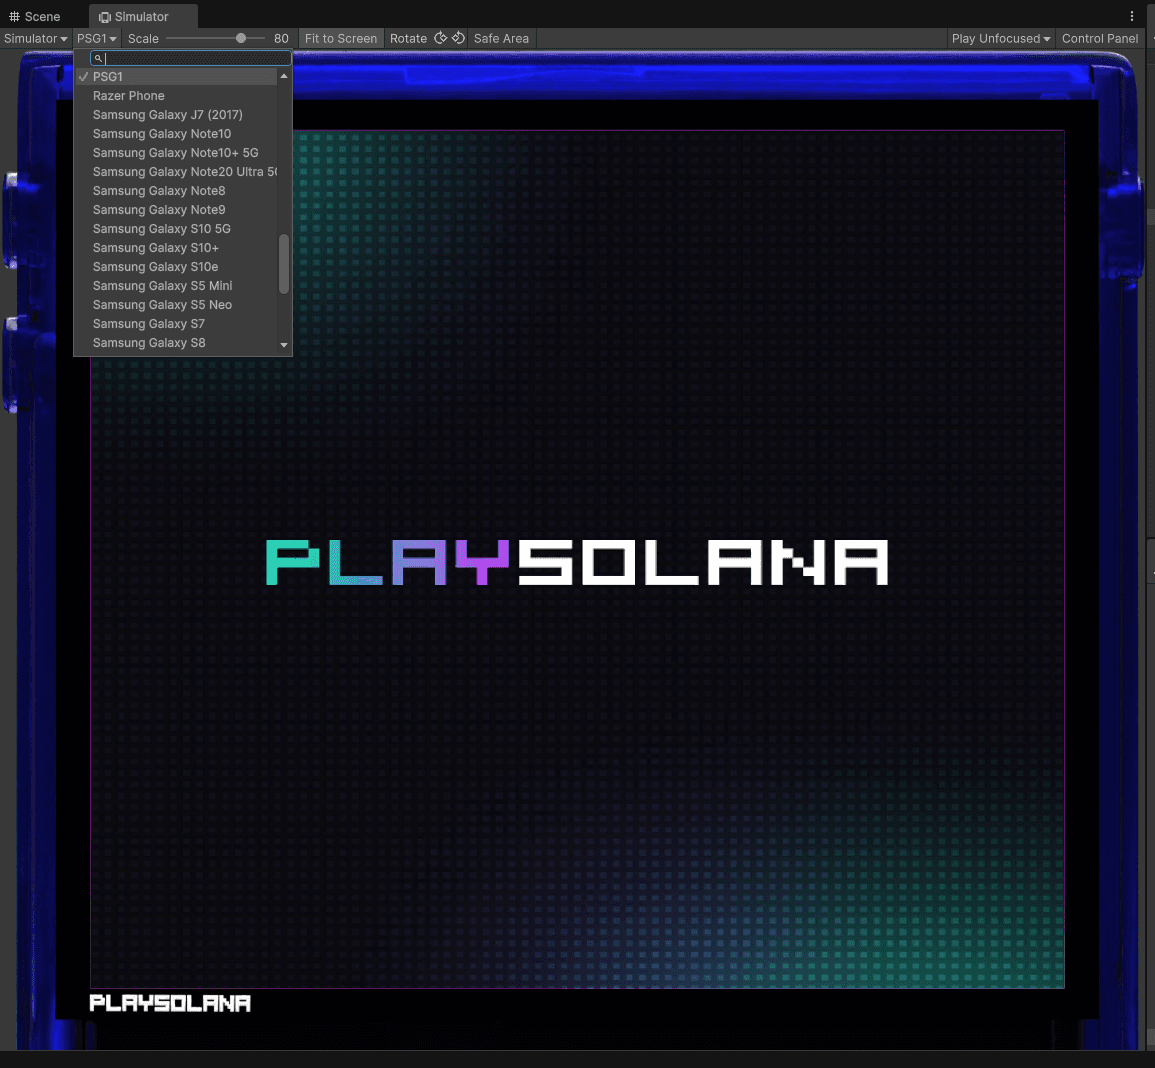Select the checked PSG1 device entry
The width and height of the screenshot is (1155, 1068).
pos(108,77)
